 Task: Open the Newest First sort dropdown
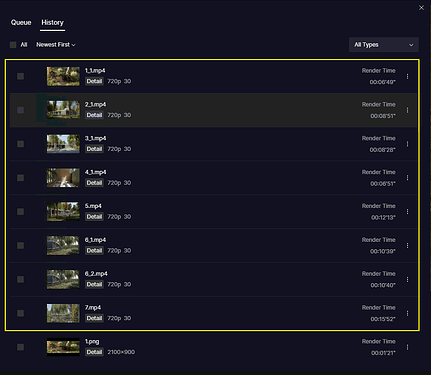click(x=56, y=45)
